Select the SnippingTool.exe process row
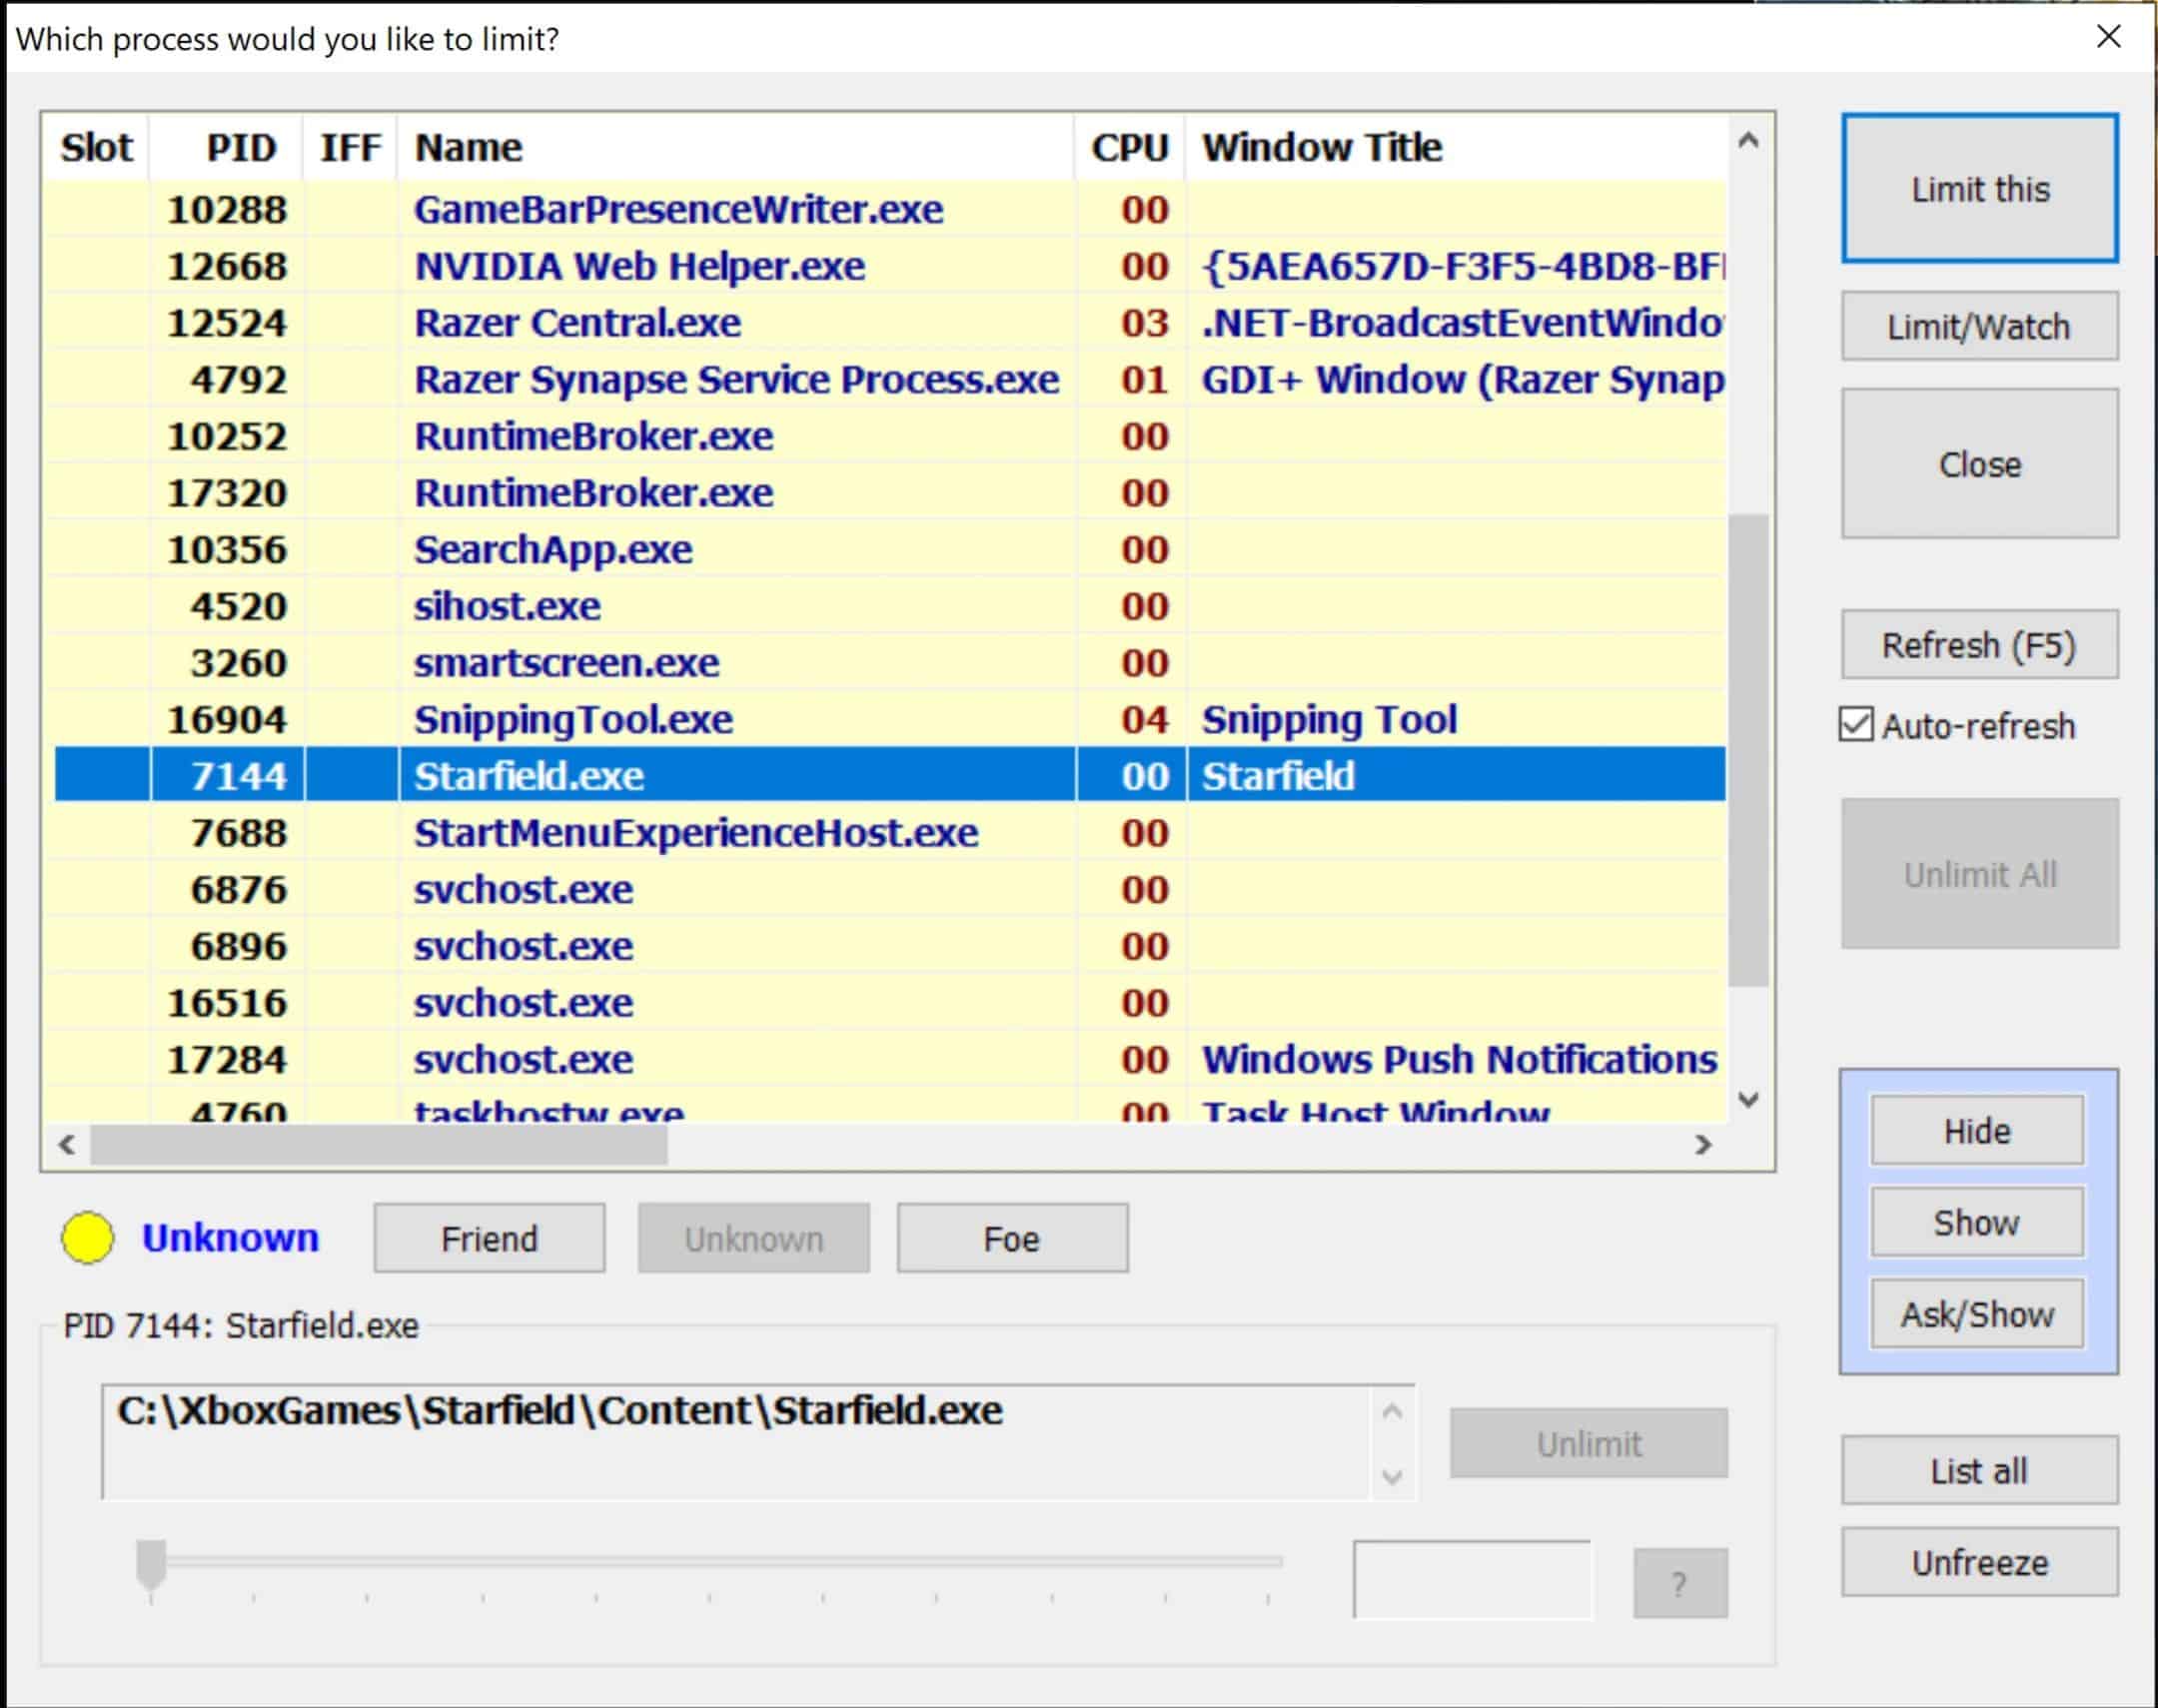This screenshot has width=2158, height=1708. [x=573, y=720]
